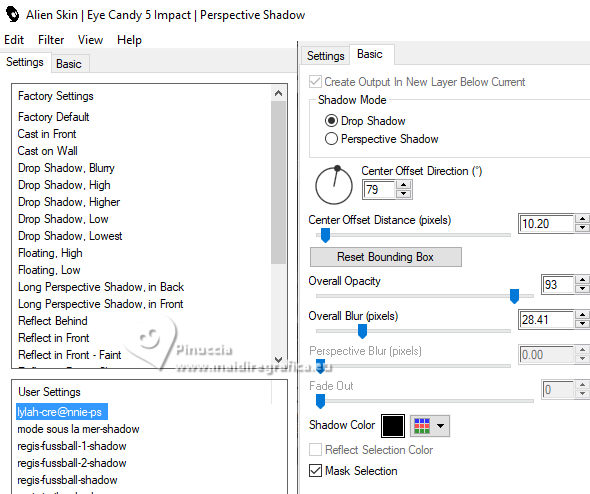Increase Overall Opacity value with up arrow

[x=582, y=280]
